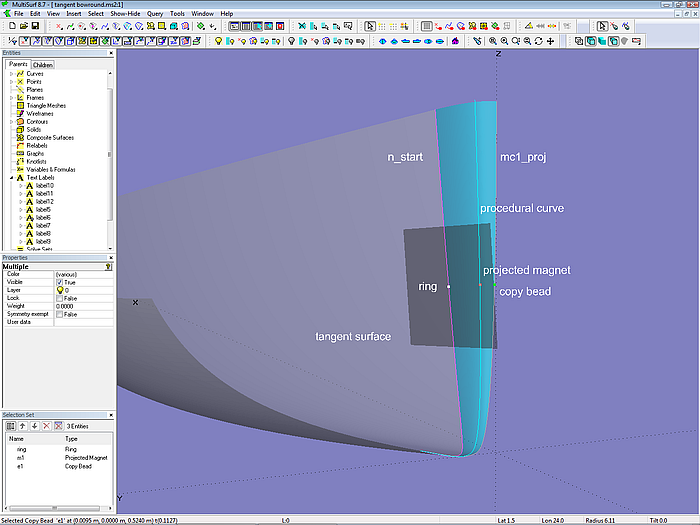Expand the Curves tree node
Image resolution: width=700 pixels, height=525 pixels.
[12, 74]
